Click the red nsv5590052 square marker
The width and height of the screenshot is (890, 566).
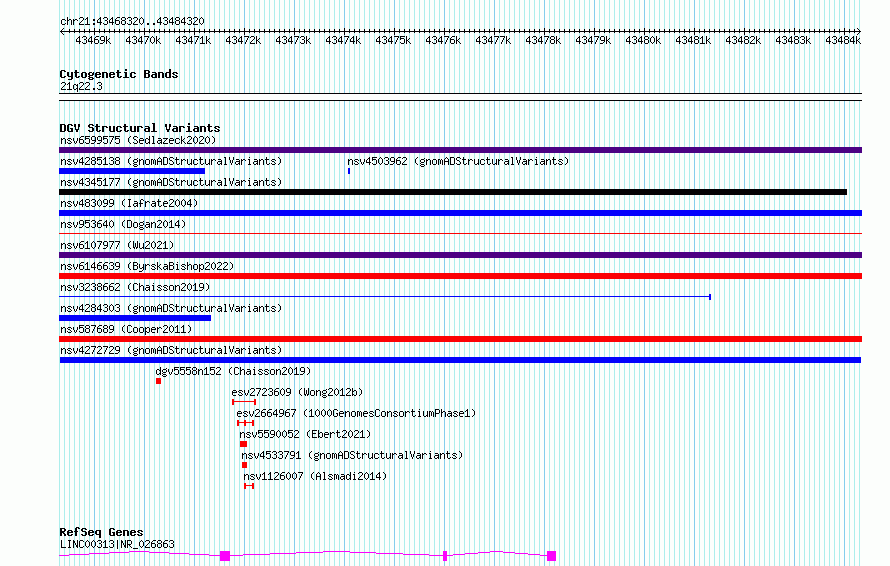[244, 444]
